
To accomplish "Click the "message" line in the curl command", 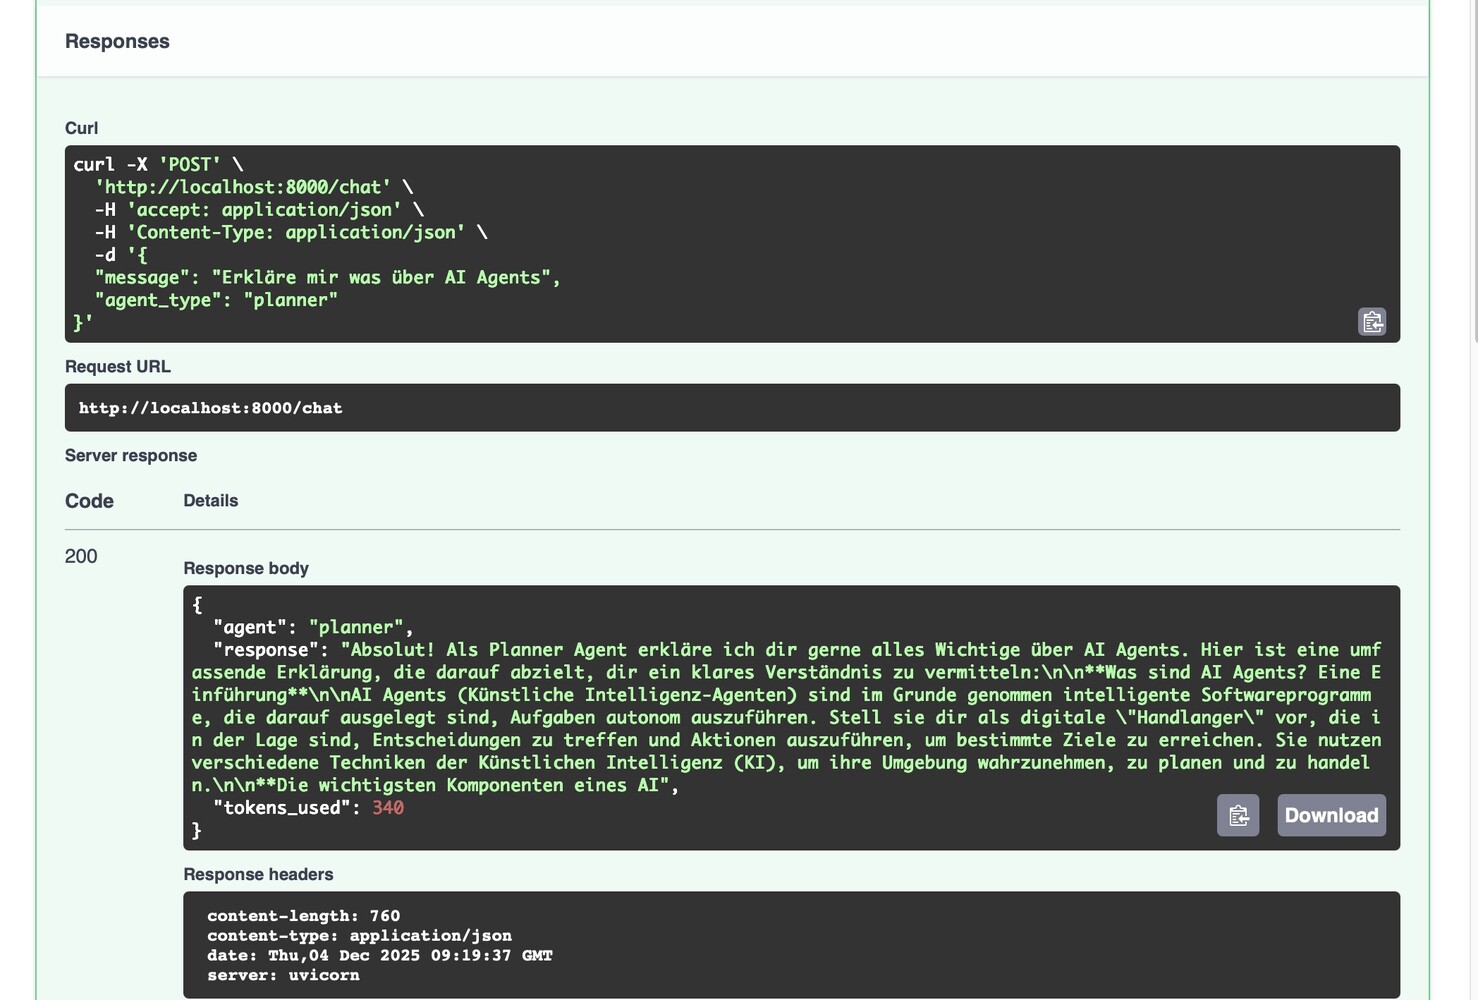I will tap(327, 277).
